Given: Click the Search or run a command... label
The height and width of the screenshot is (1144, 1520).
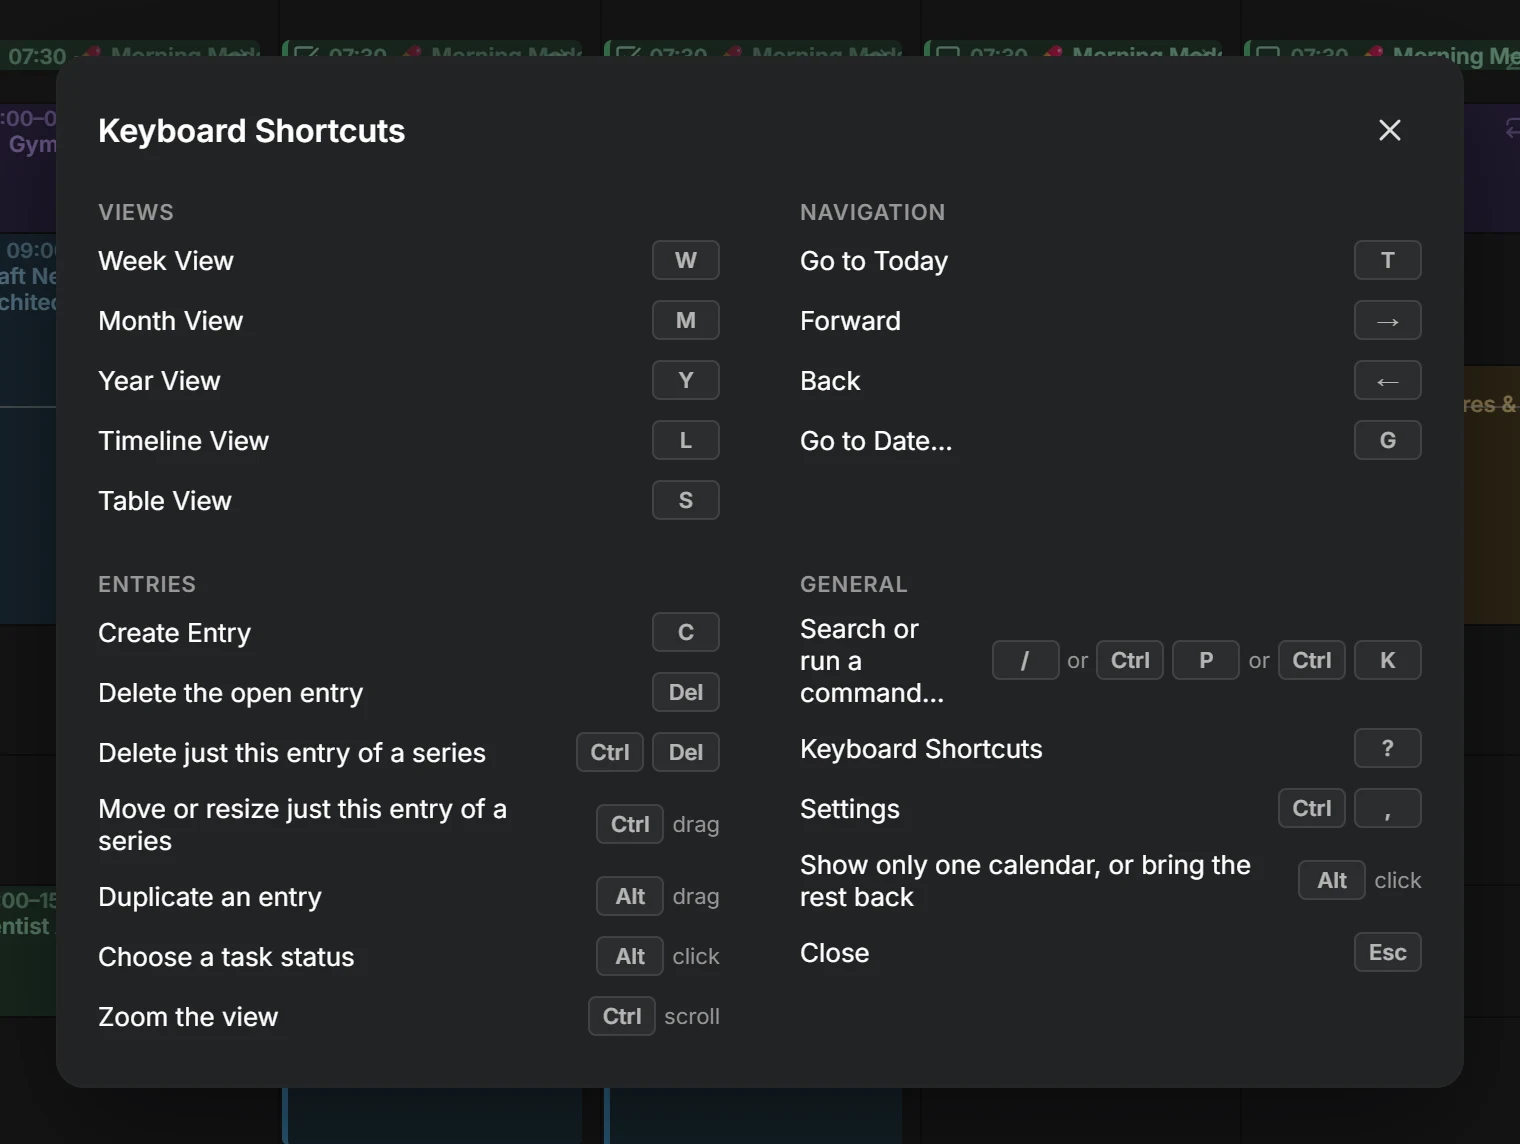Looking at the screenshot, I should click(872, 661).
